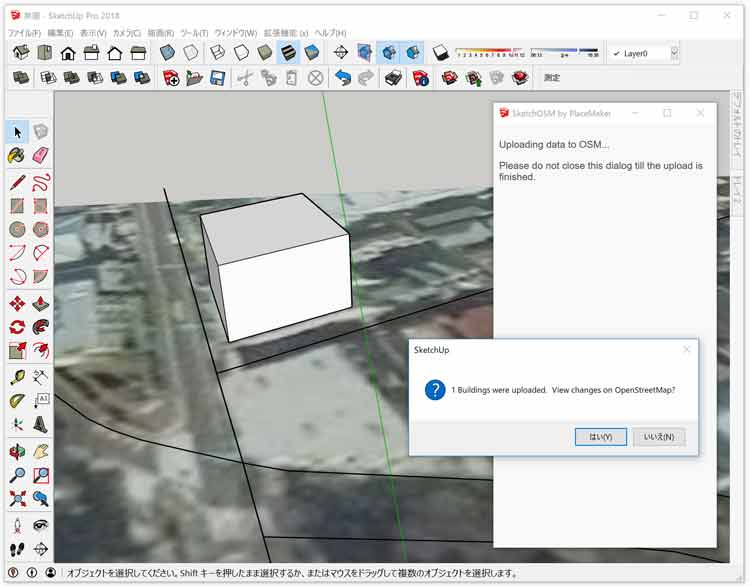Choose the Rotate tool
This screenshot has width=750, height=588.
click(17, 327)
